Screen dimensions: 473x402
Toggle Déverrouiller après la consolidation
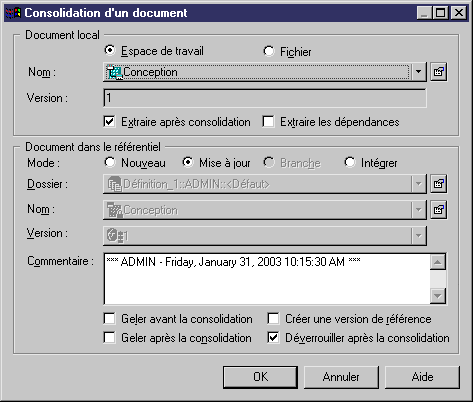pyautogui.click(x=273, y=338)
